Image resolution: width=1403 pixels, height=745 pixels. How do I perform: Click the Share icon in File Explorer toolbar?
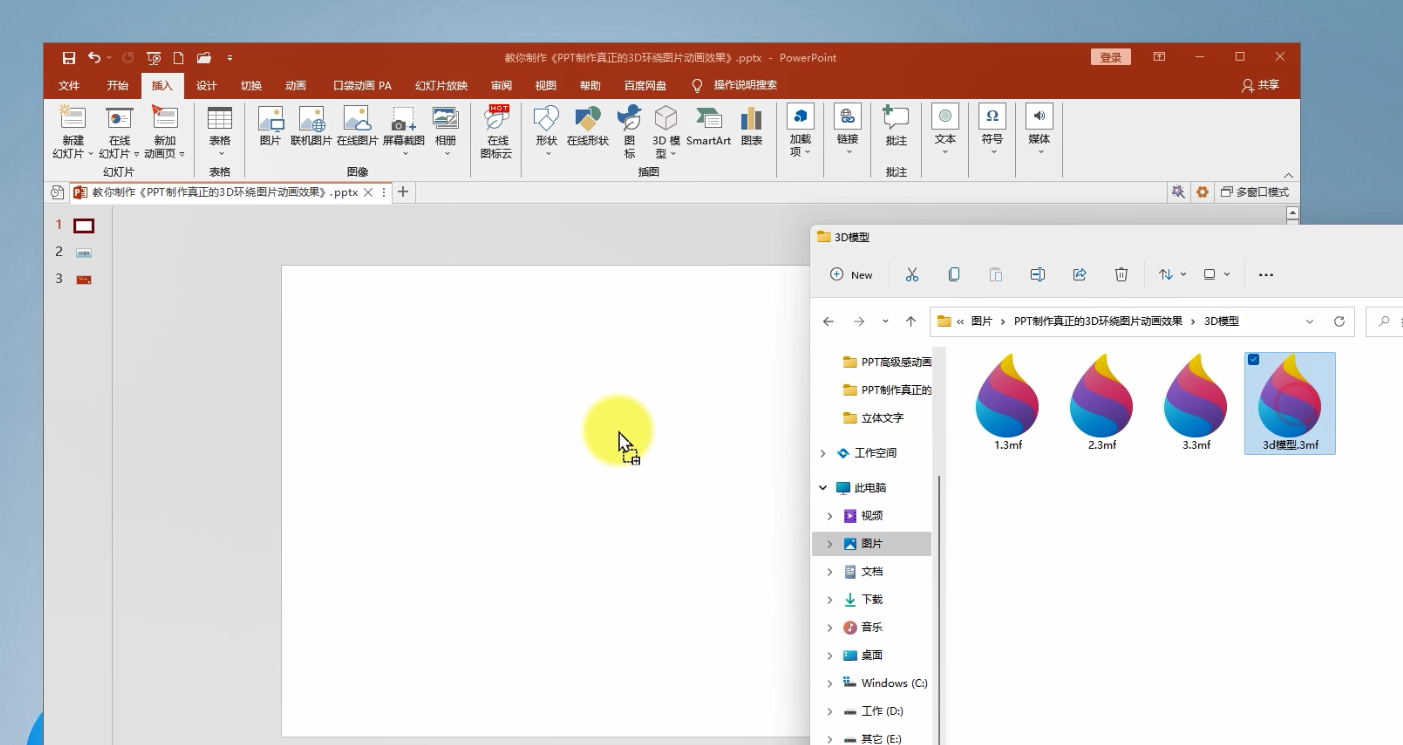pyautogui.click(x=1080, y=275)
